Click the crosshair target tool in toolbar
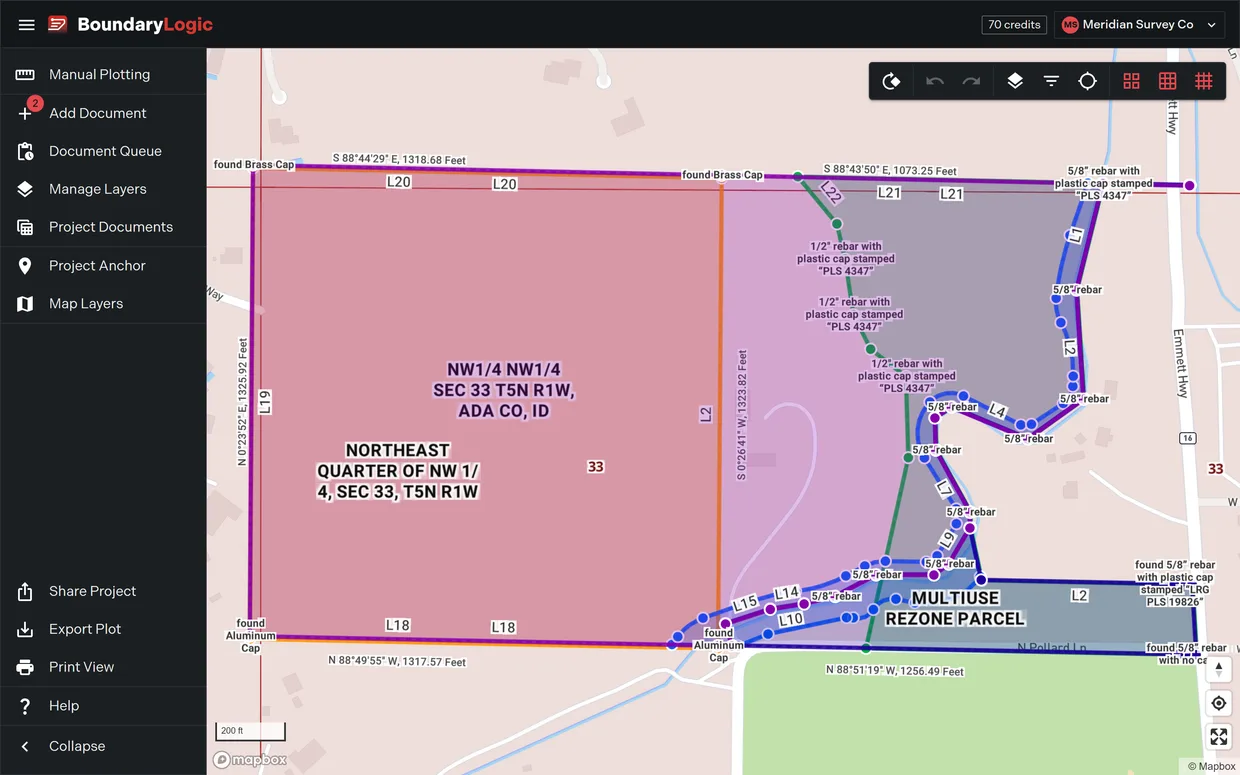This screenshot has width=1240, height=775. click(x=1087, y=81)
